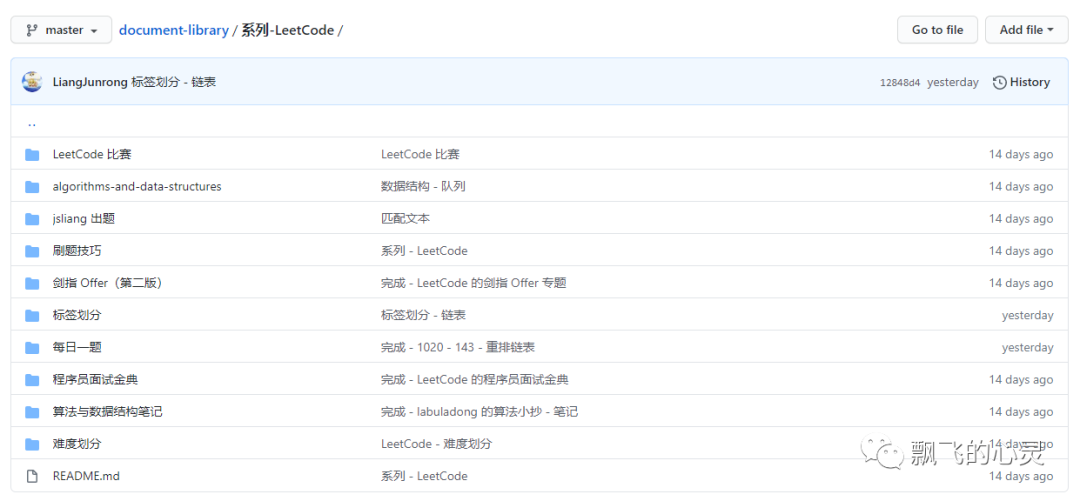
Task: Open commit History
Action: 1021,82
